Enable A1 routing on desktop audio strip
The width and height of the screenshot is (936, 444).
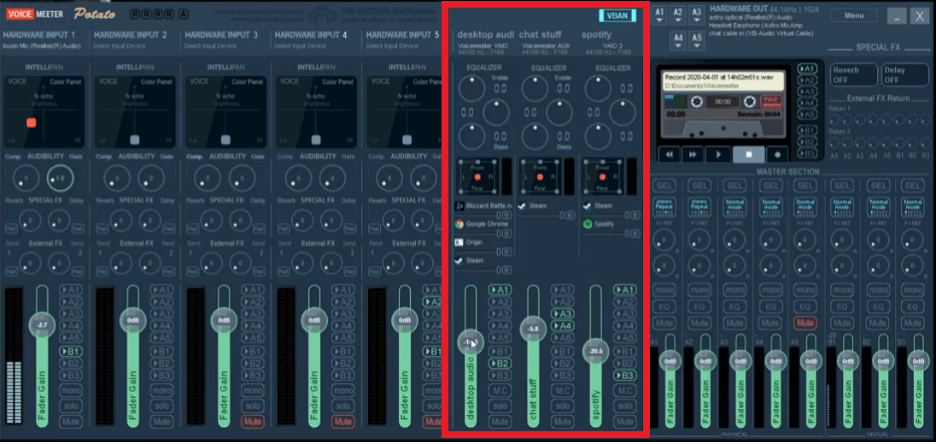pos(500,290)
